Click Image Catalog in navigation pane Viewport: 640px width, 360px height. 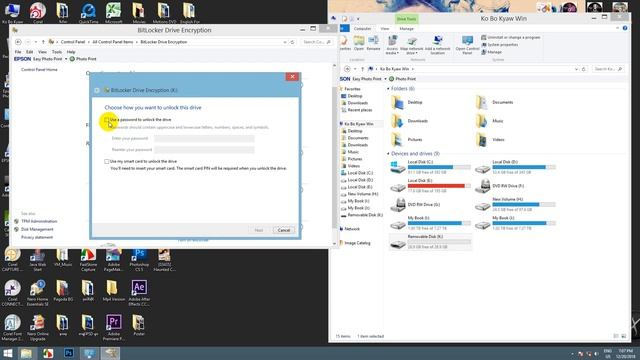(357, 243)
